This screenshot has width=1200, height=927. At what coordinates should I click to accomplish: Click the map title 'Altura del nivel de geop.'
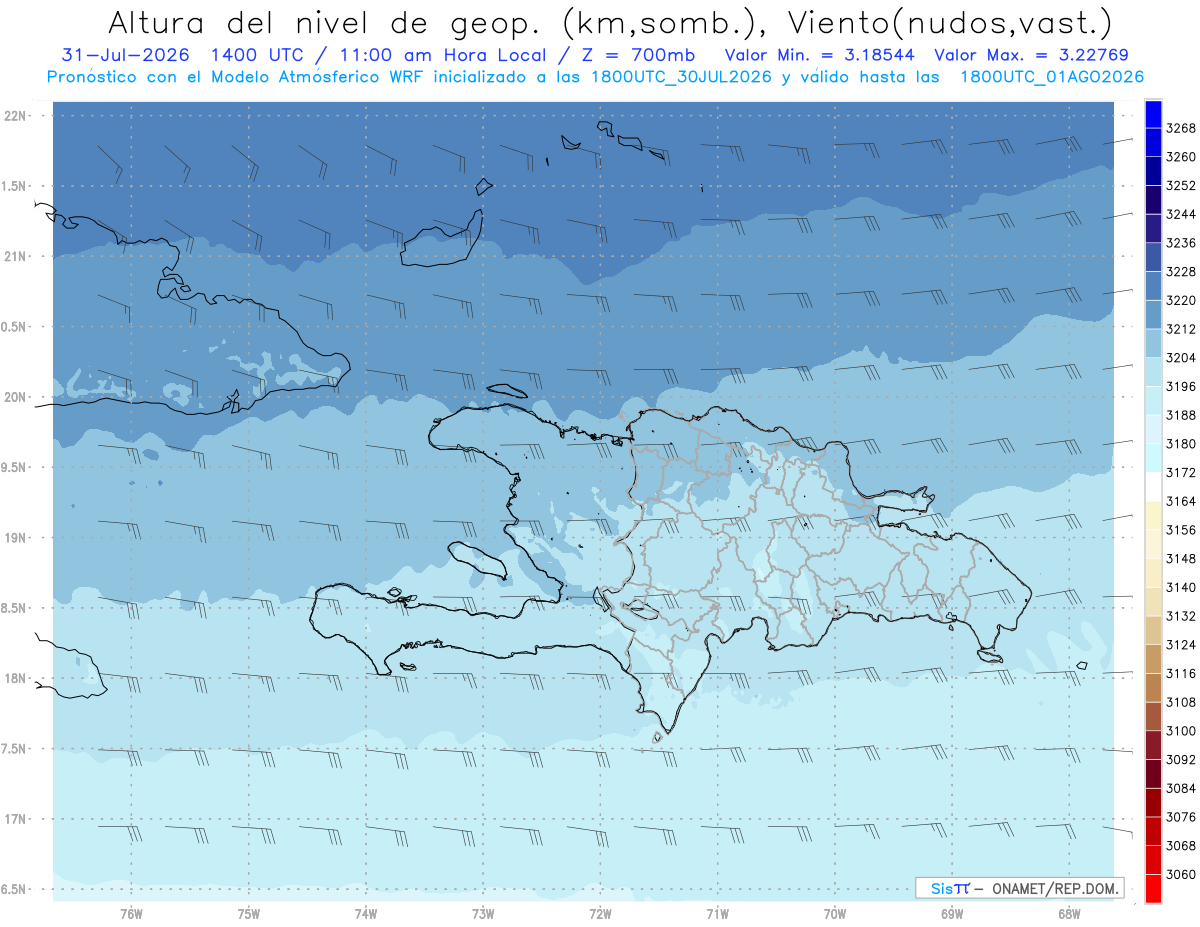[325, 22]
